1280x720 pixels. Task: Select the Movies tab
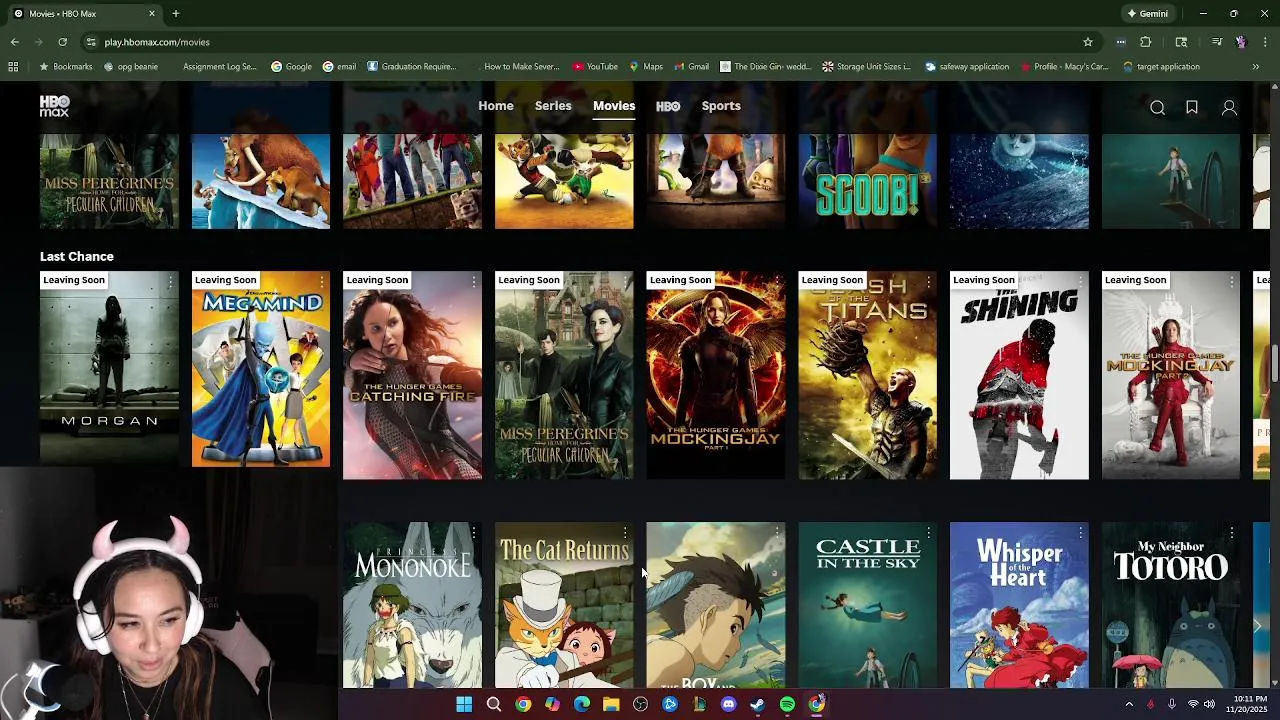[x=614, y=106]
